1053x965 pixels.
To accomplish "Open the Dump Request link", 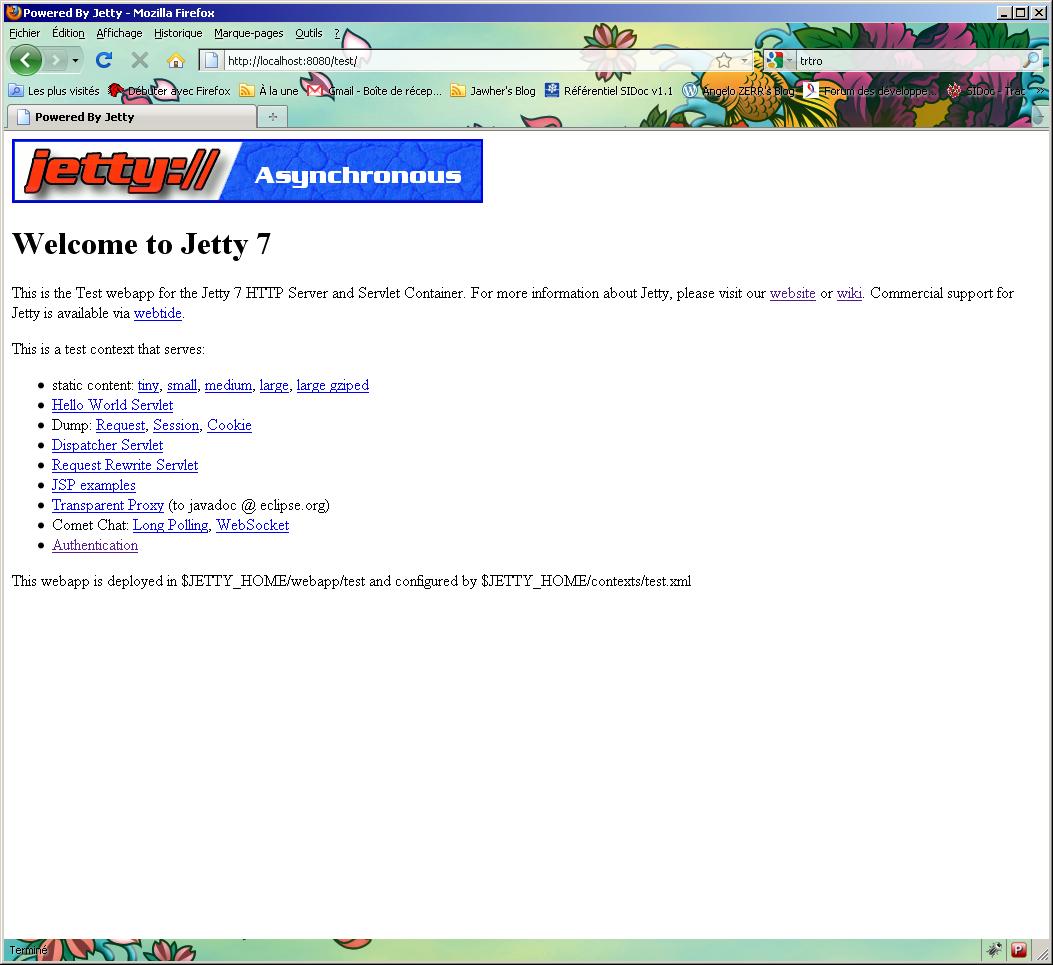I will [120, 426].
